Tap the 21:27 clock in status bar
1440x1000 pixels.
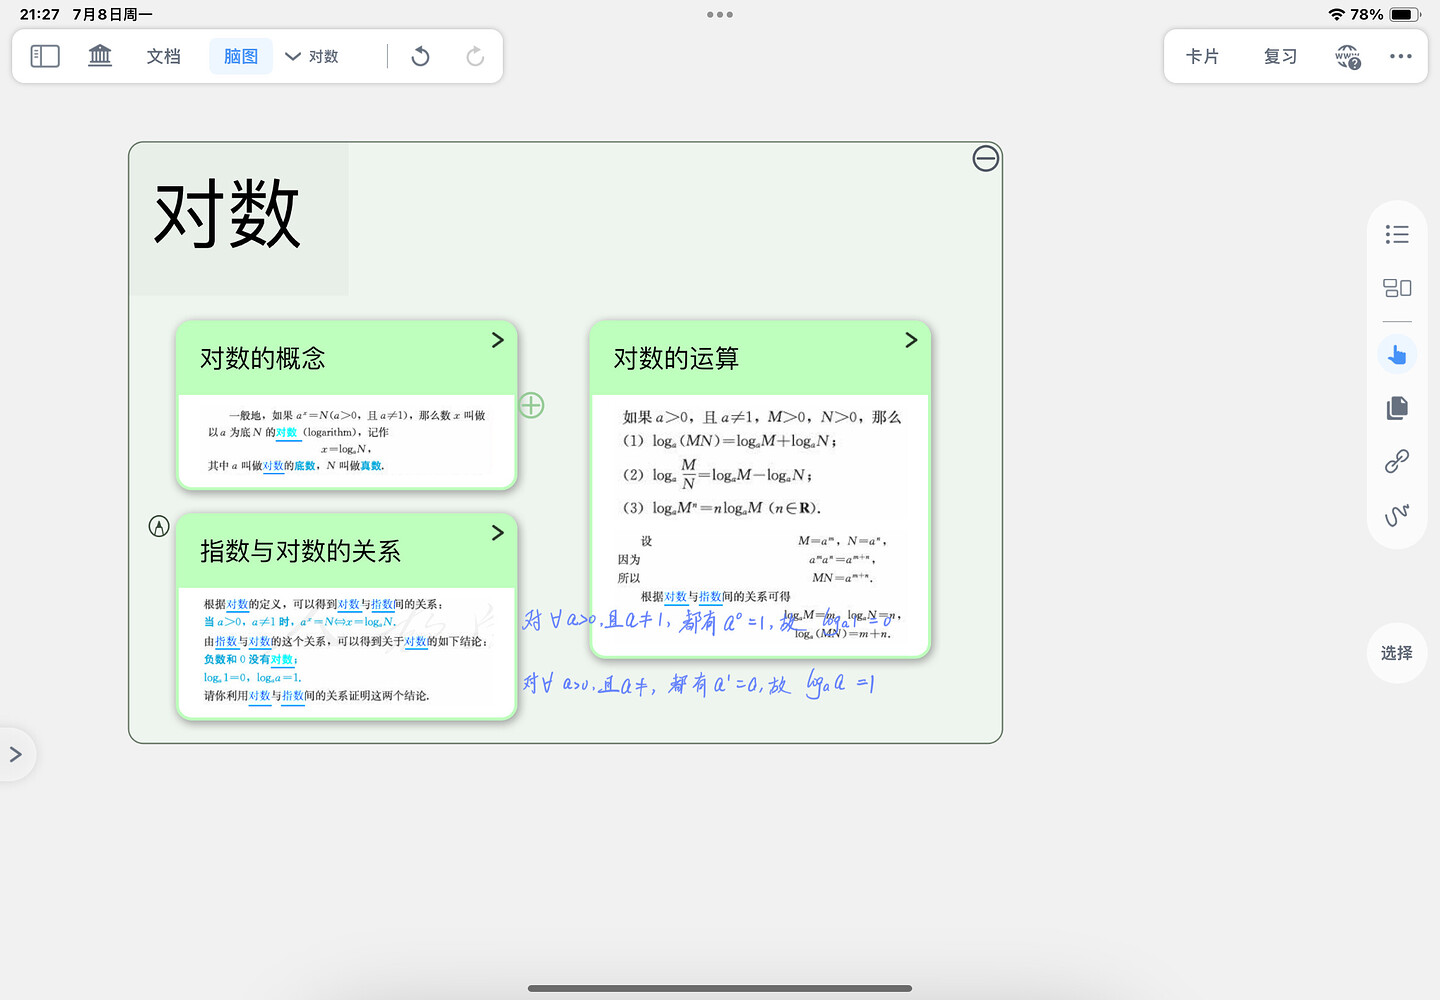[40, 14]
